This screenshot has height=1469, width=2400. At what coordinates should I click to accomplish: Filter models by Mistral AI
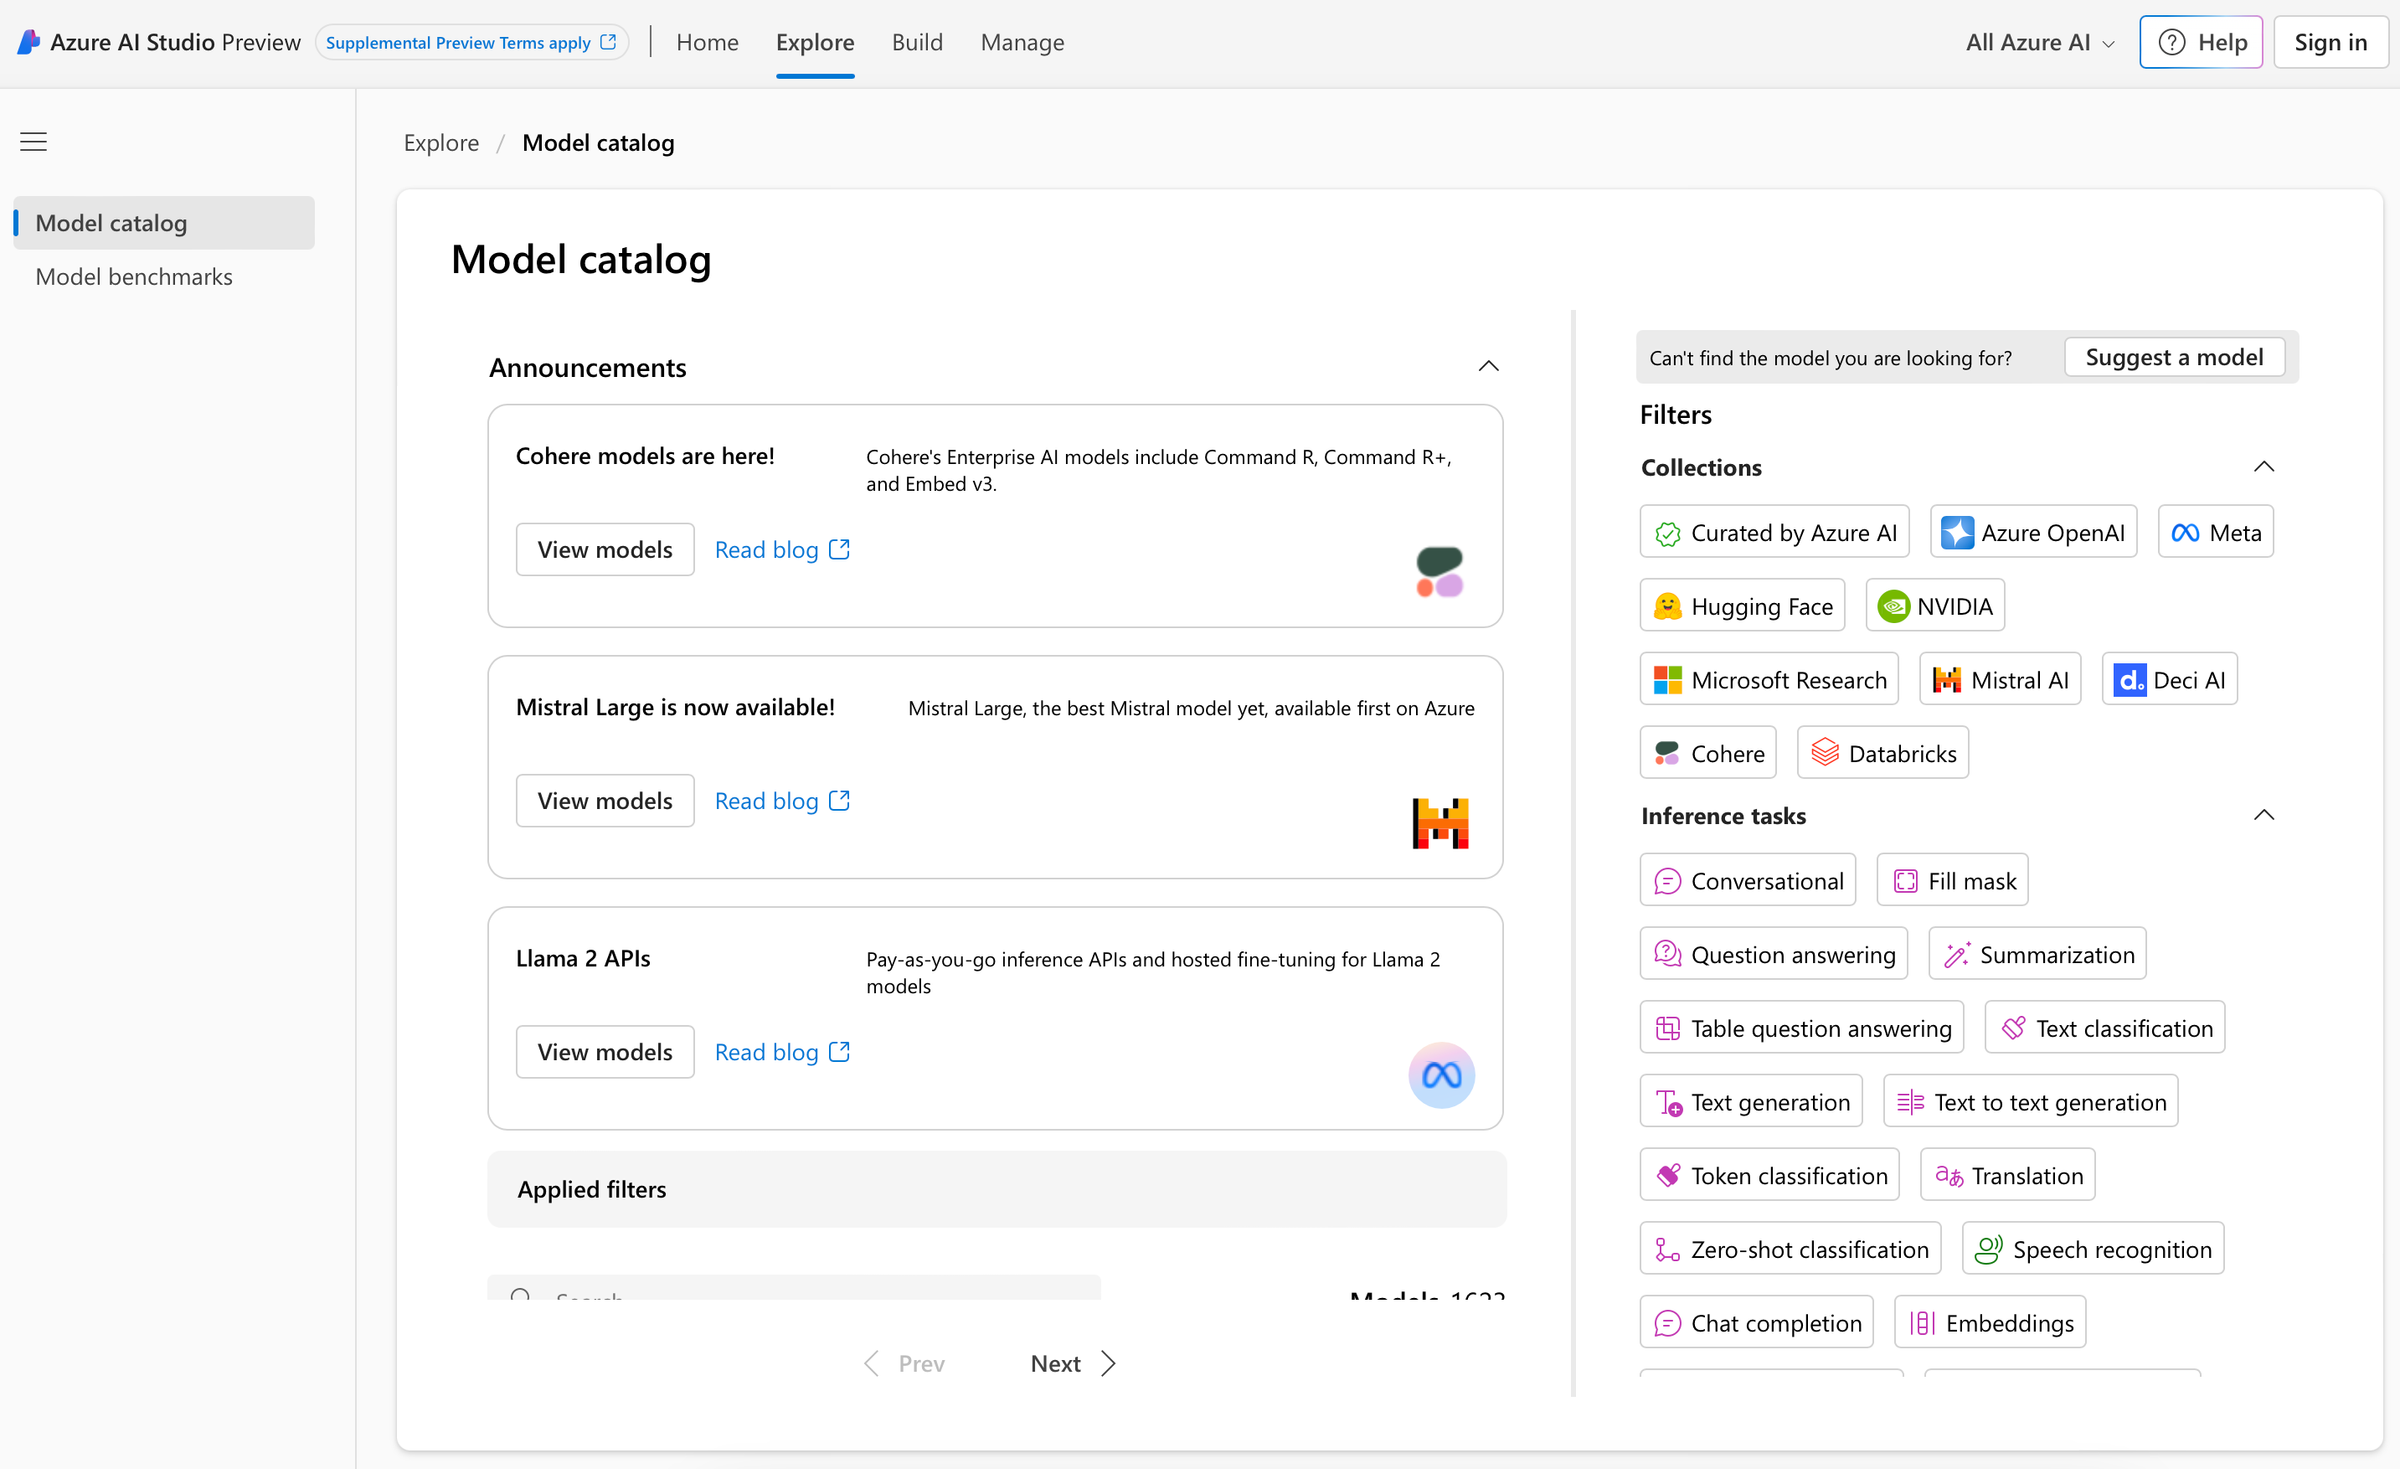click(1999, 679)
